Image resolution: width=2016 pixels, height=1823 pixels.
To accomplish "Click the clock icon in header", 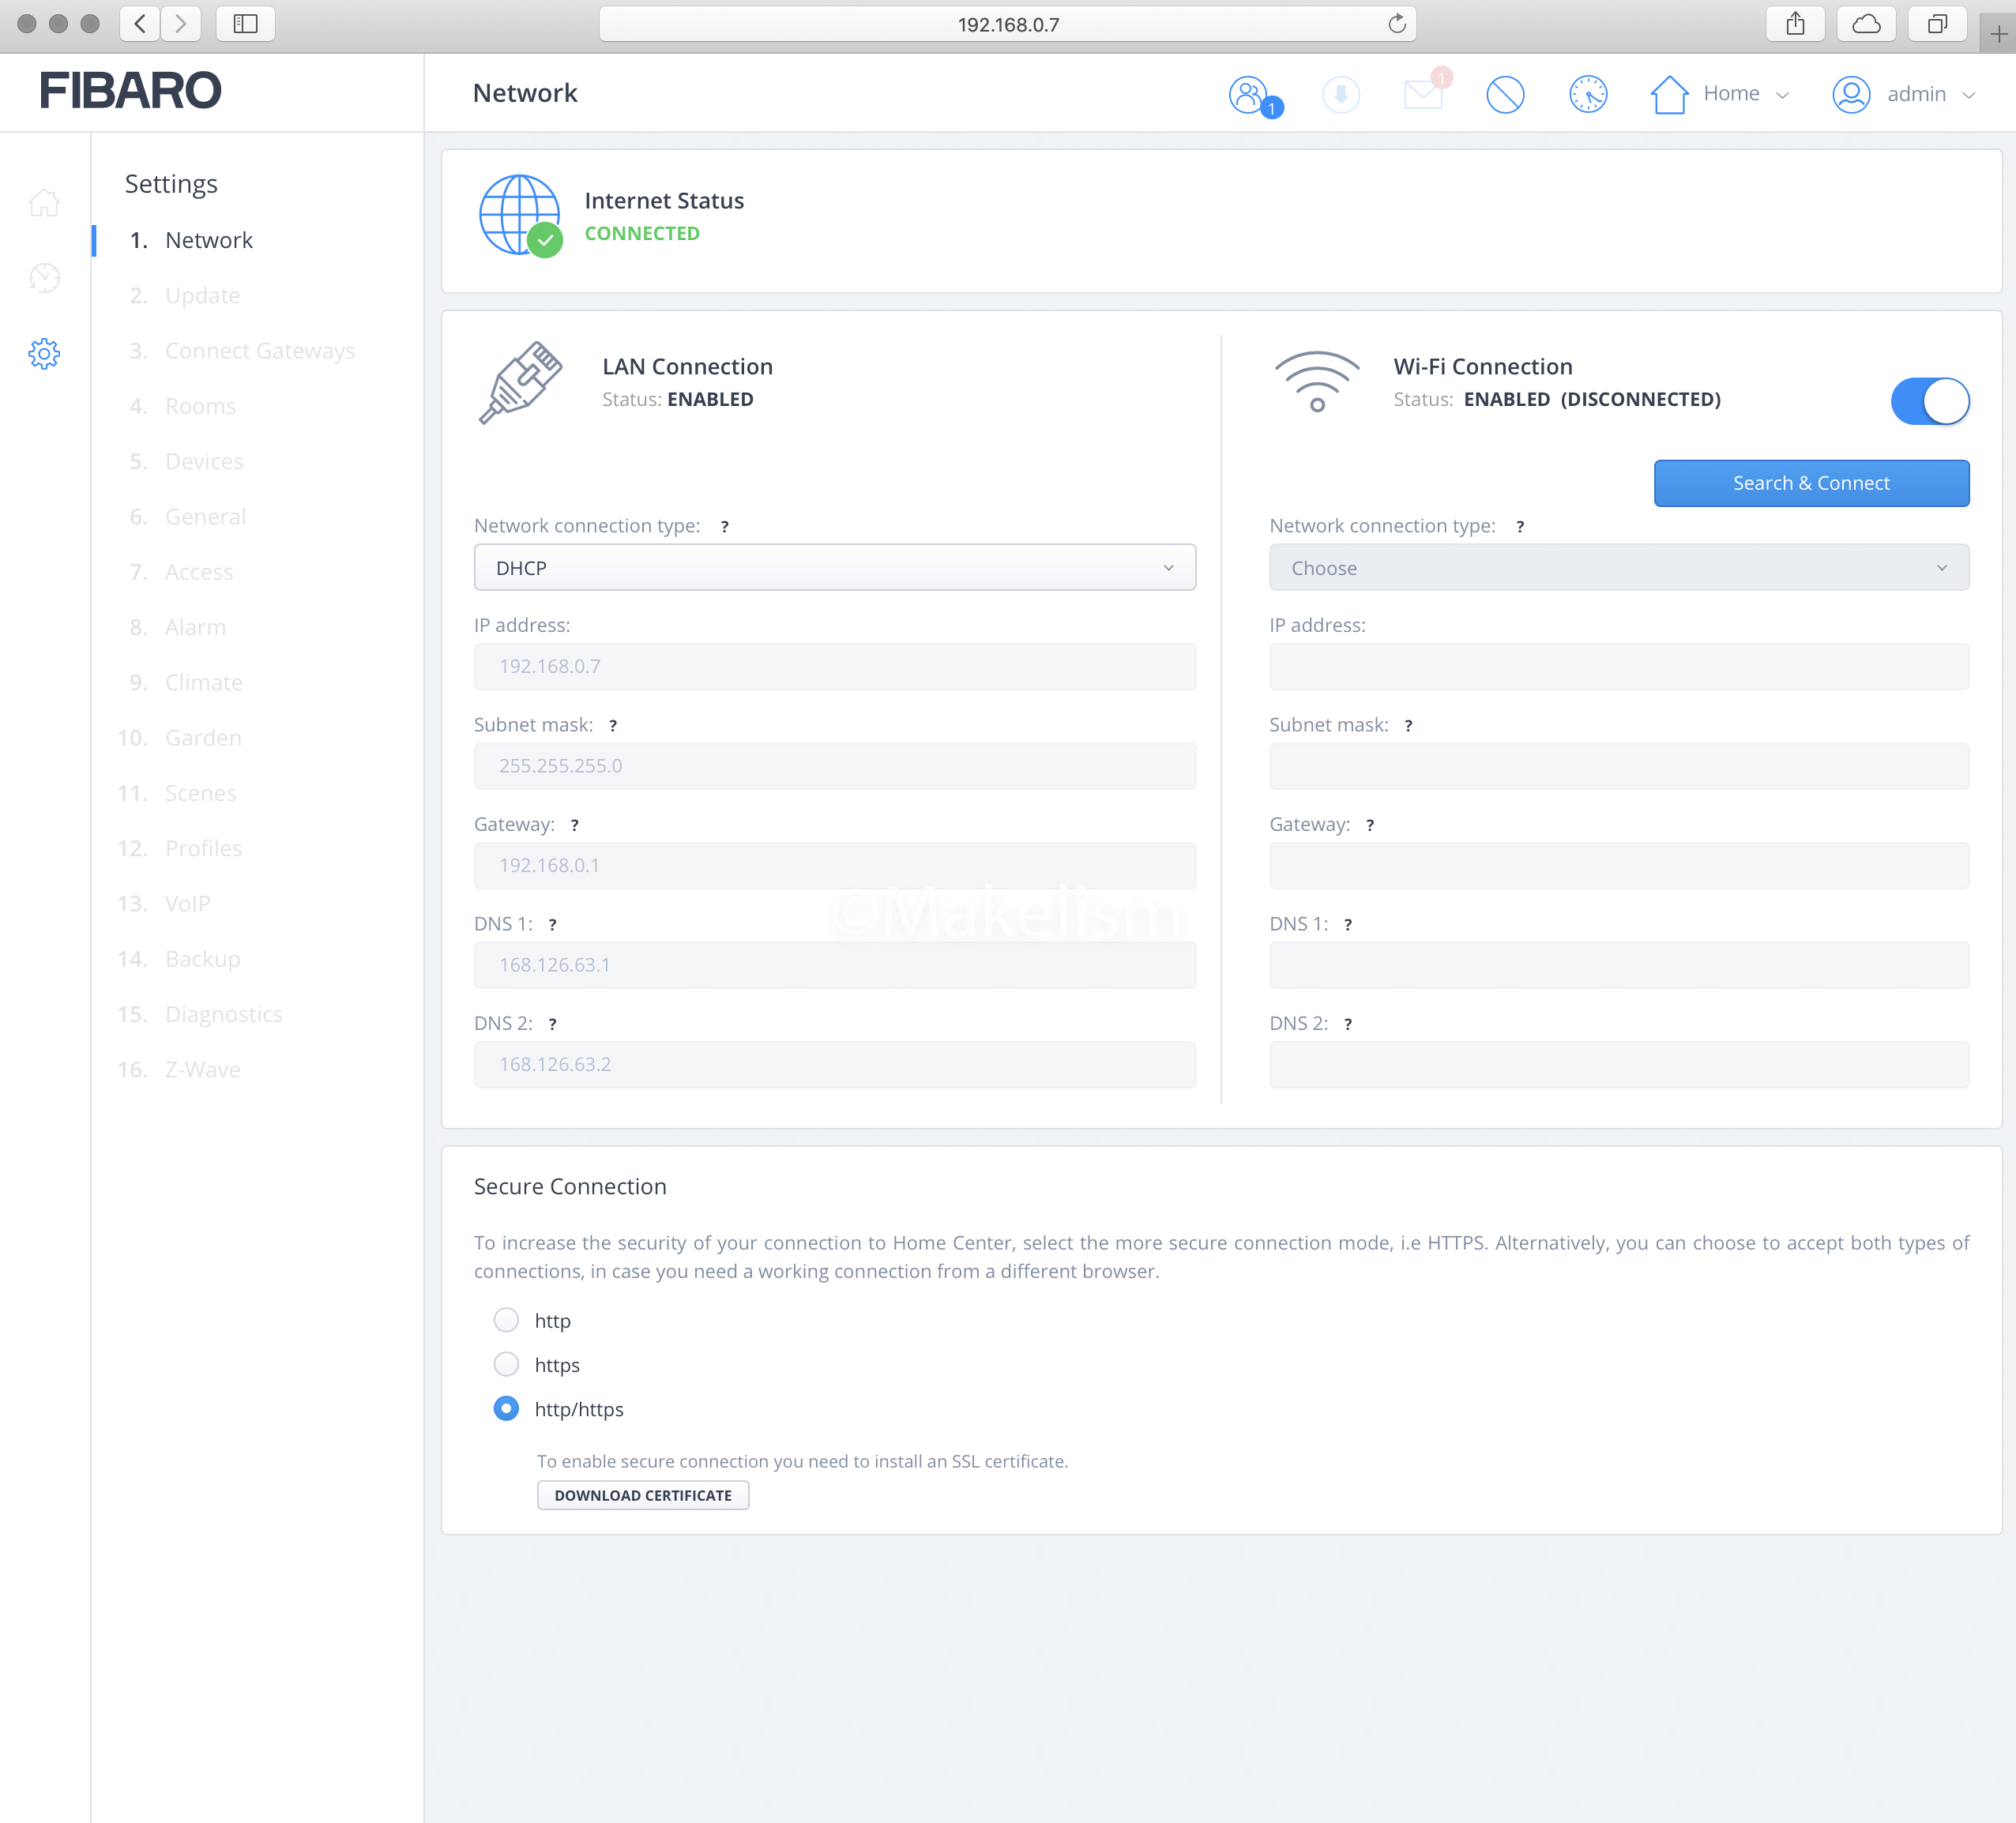I will point(1587,95).
